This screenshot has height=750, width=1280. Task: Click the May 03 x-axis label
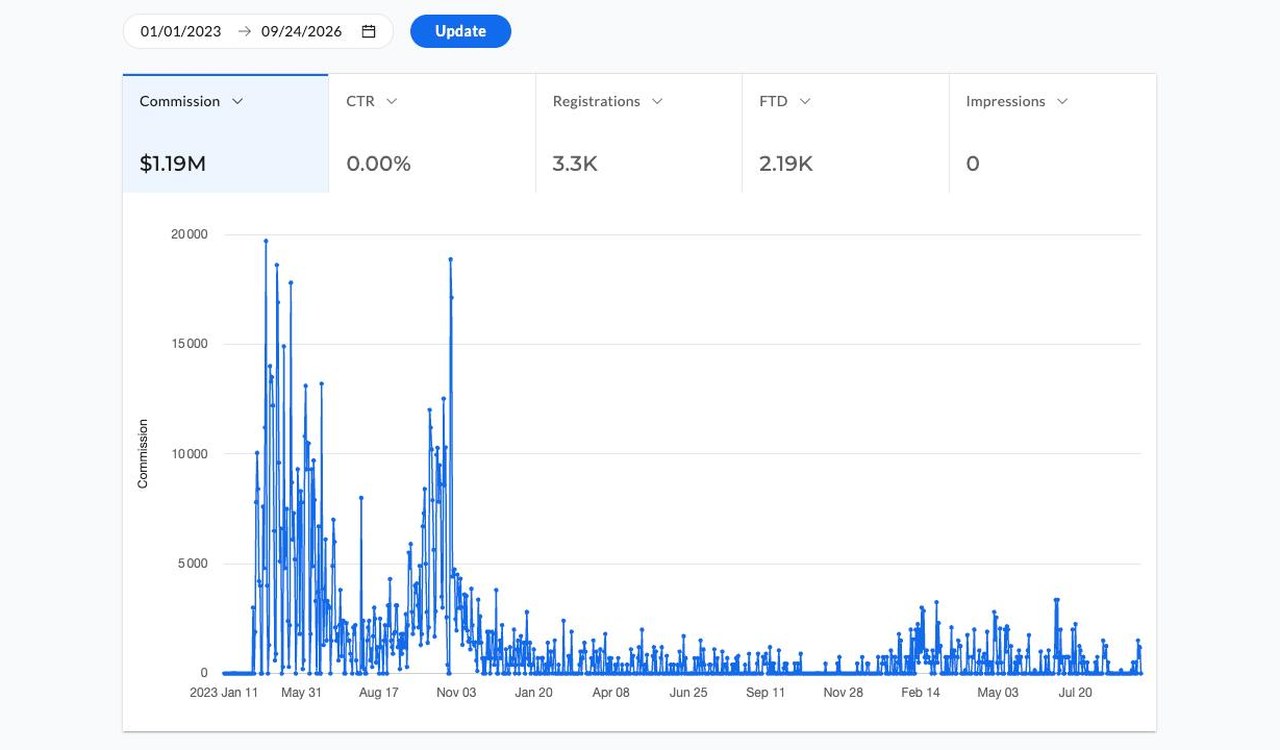pyautogui.click(x=998, y=692)
